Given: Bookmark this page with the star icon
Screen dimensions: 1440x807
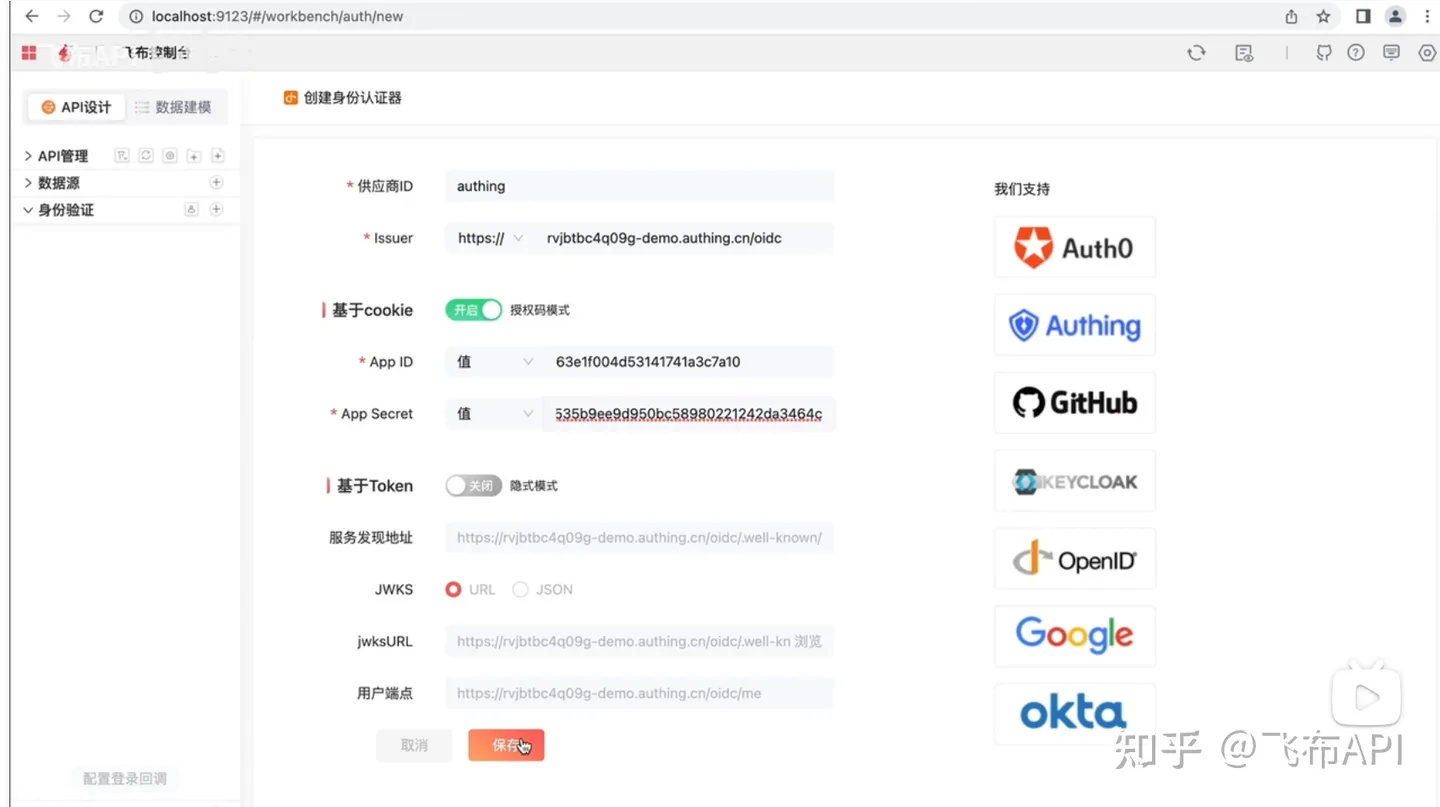Looking at the screenshot, I should point(1323,16).
